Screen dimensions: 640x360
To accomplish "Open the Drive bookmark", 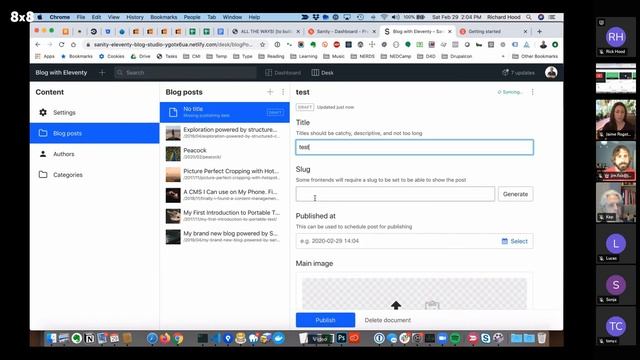I will point(140,56).
